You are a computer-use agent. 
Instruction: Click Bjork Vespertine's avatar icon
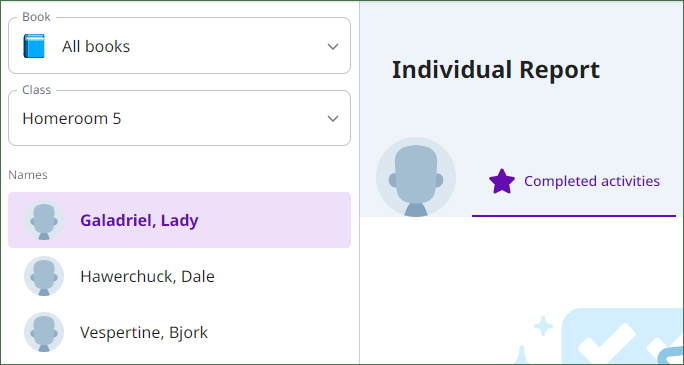coord(44,332)
